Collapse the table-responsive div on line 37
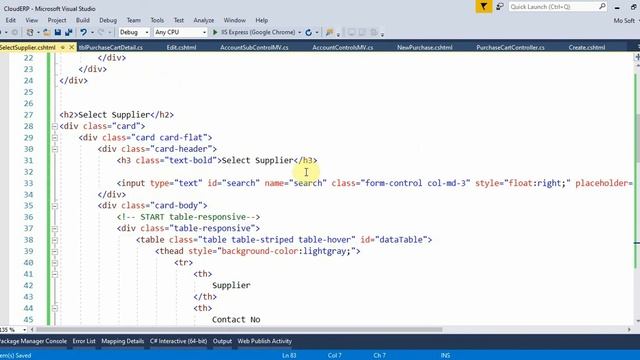 [x=54, y=229]
